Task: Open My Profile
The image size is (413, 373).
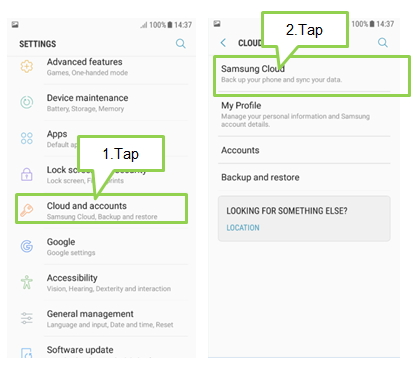Action: click(x=304, y=114)
